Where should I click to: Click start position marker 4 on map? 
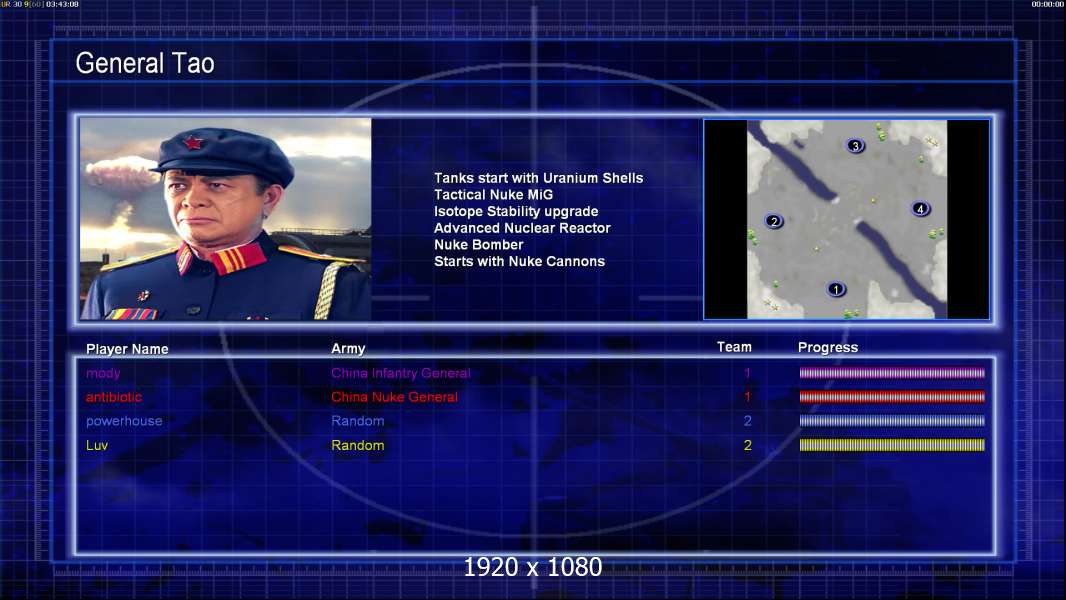pos(921,209)
